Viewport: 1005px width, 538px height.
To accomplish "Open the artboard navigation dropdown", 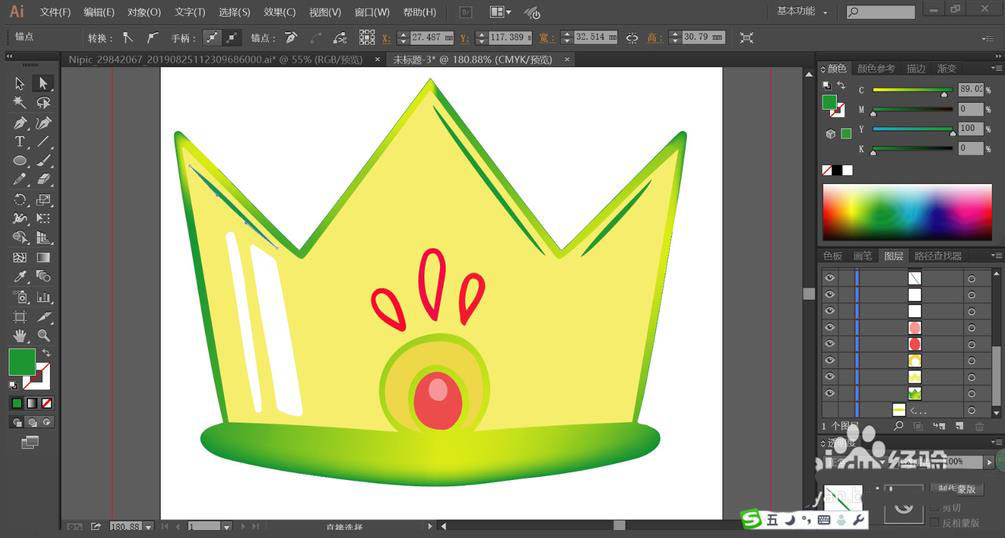I will [x=227, y=526].
